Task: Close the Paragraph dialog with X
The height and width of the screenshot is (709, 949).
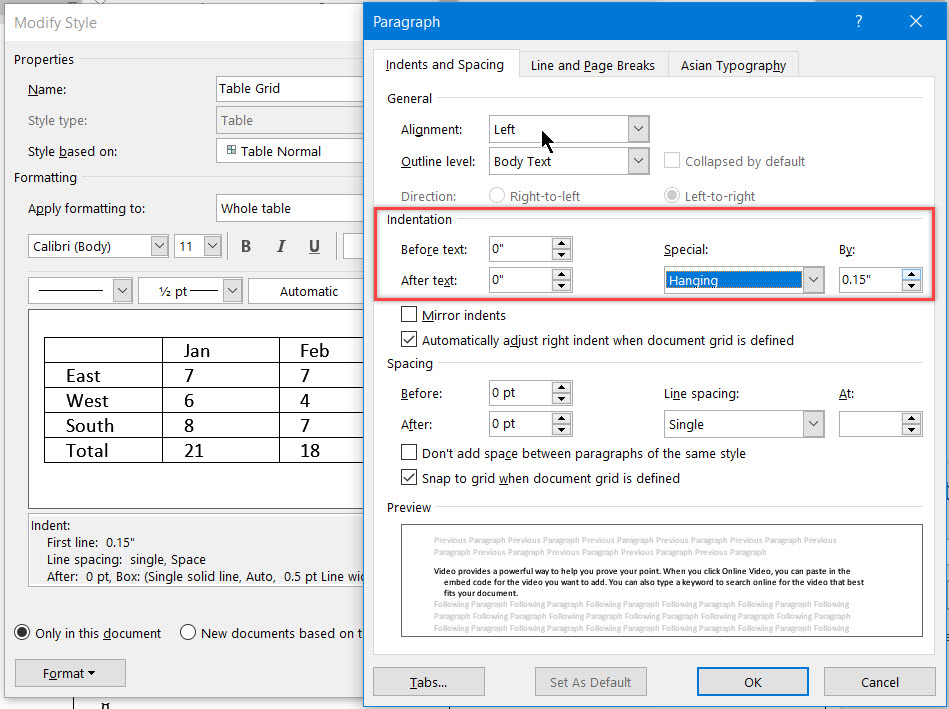Action: pos(916,22)
